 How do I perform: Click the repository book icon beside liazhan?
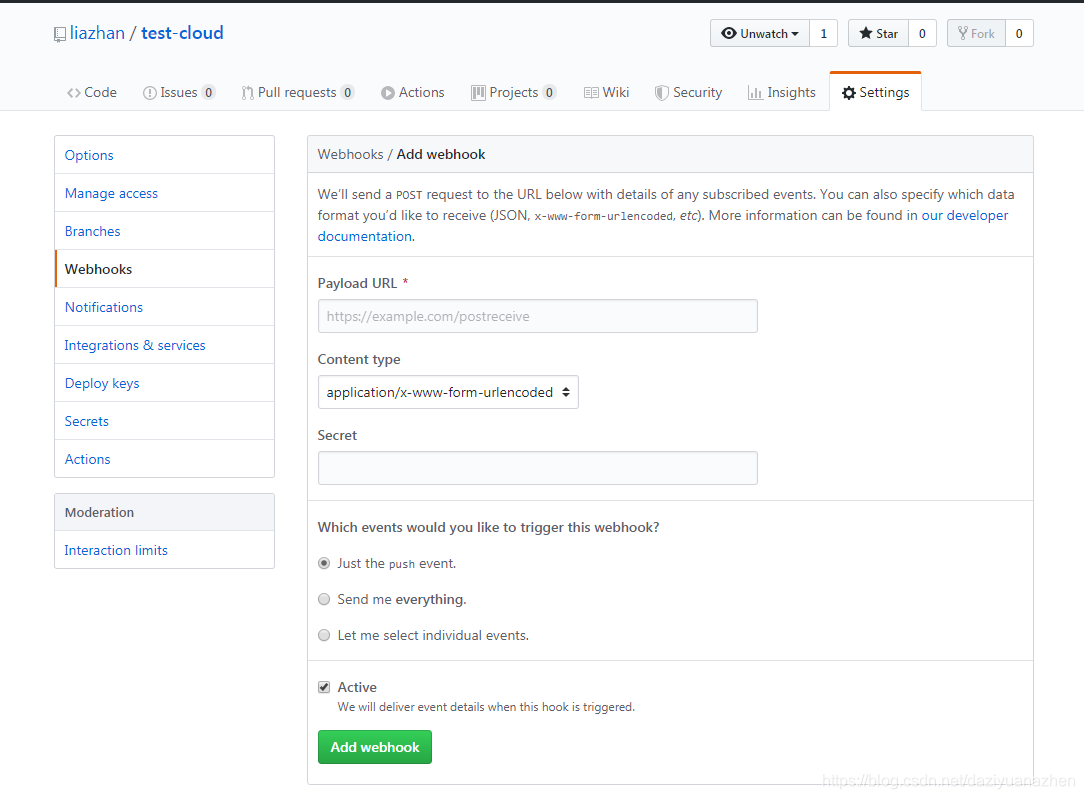click(x=60, y=34)
